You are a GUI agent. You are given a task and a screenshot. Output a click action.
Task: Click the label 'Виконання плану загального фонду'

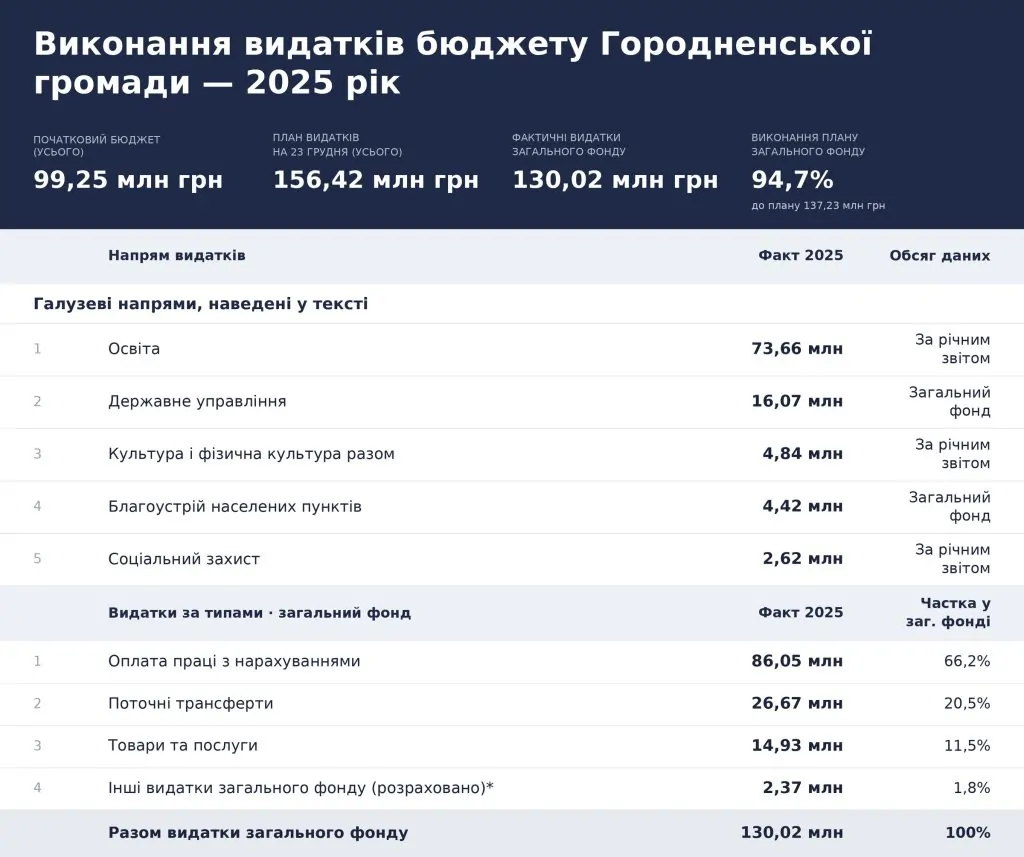pyautogui.click(x=808, y=145)
